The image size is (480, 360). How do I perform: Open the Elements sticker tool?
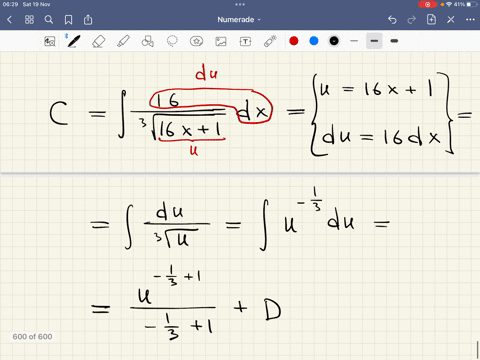(196, 41)
